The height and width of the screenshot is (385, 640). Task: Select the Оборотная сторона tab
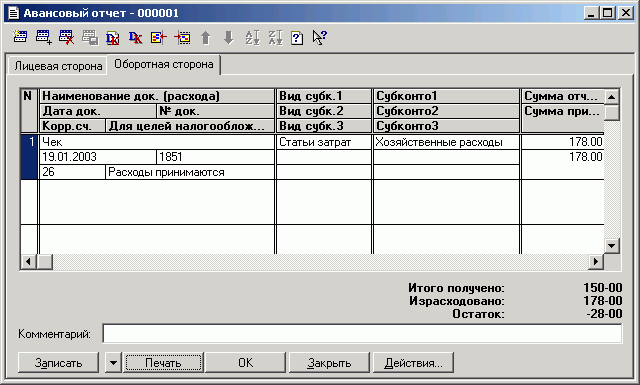[x=164, y=65]
